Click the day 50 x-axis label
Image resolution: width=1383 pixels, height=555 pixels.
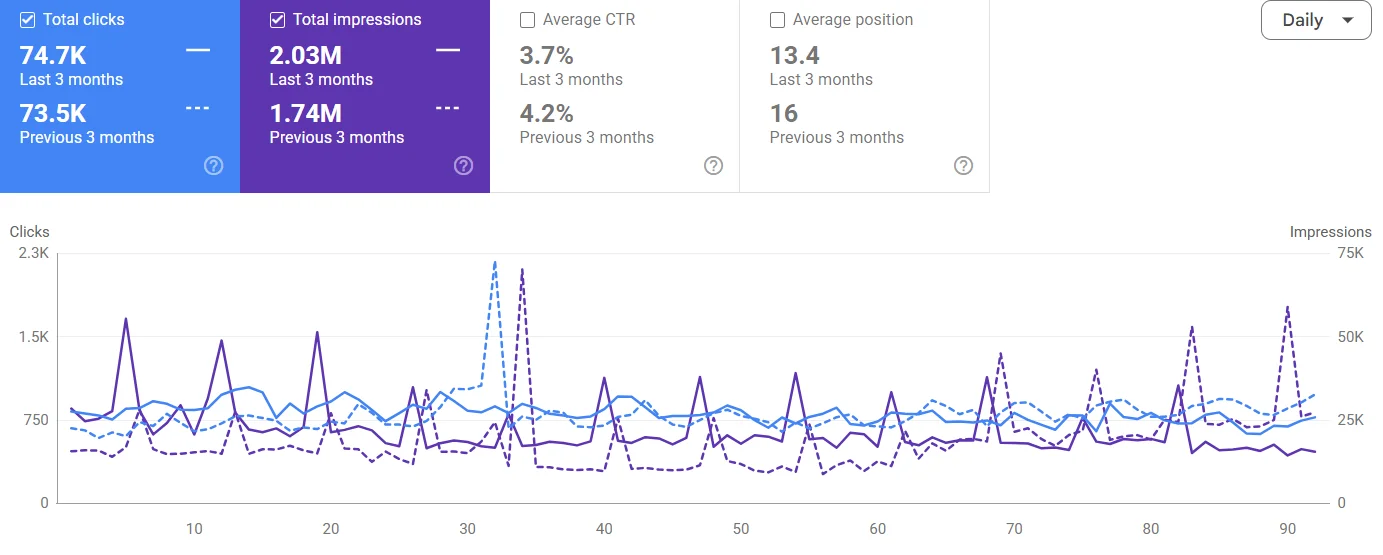coord(741,529)
